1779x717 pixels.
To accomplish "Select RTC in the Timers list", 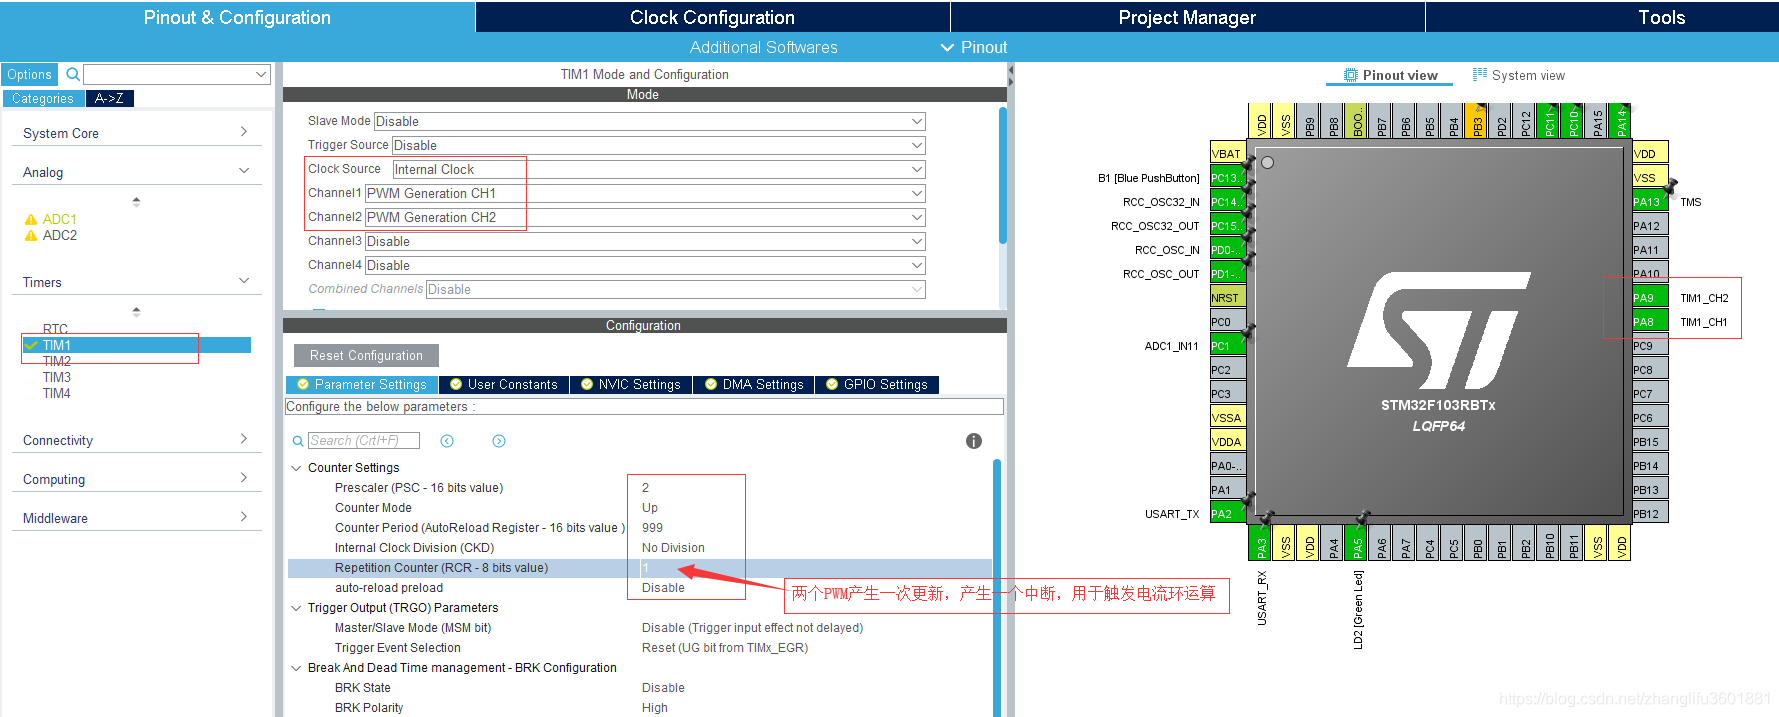I will 56,329.
